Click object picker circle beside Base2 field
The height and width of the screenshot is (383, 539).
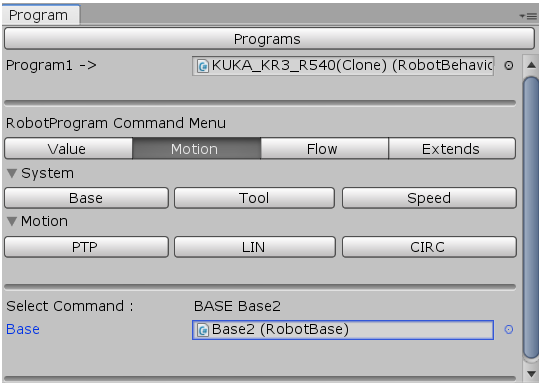point(509,329)
